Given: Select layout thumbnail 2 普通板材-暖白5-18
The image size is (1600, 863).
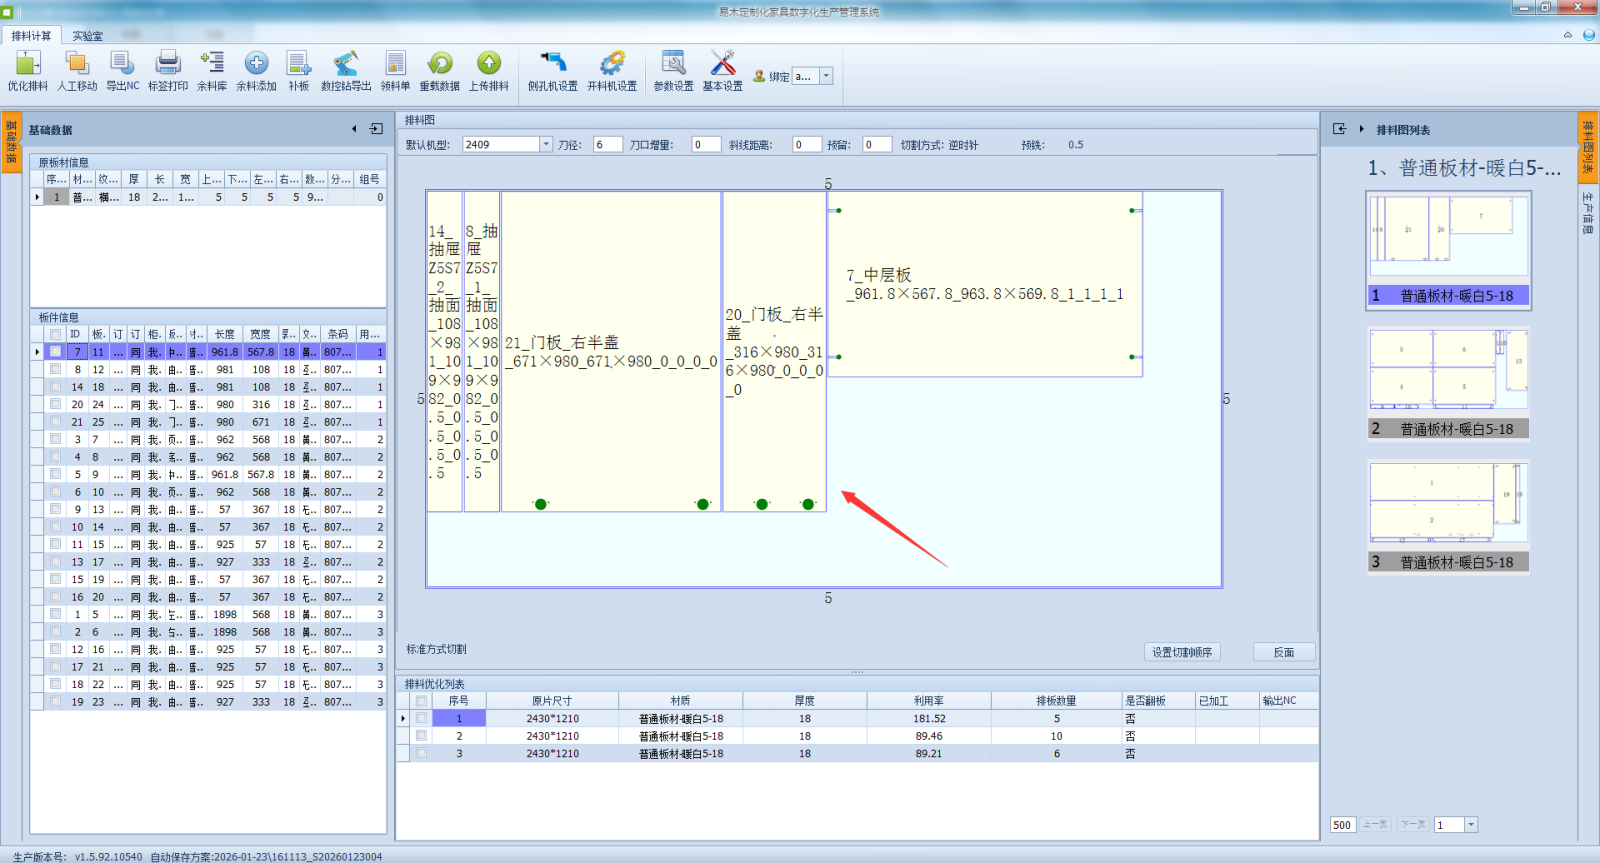Looking at the screenshot, I should (x=1448, y=383).
